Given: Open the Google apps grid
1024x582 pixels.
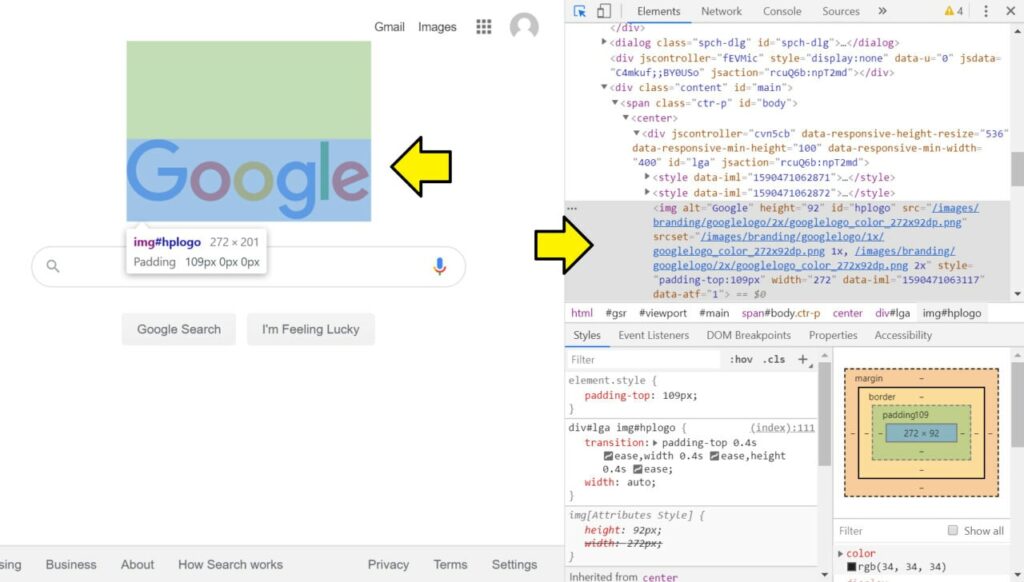Looking at the screenshot, I should (484, 27).
